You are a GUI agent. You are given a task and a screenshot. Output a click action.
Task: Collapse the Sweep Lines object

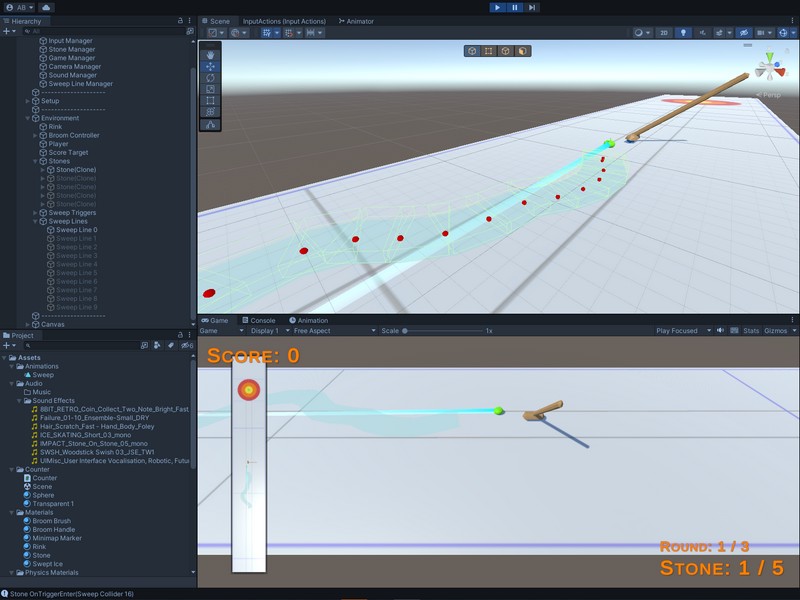[35, 221]
